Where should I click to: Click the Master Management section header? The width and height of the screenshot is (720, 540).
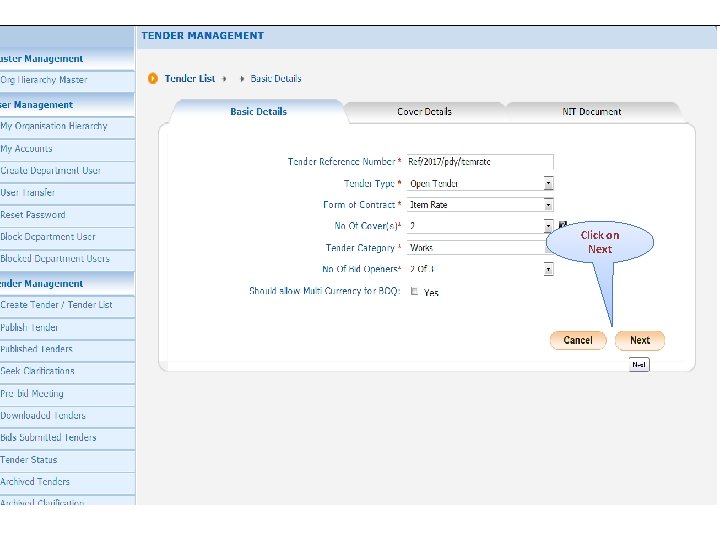tap(67, 59)
